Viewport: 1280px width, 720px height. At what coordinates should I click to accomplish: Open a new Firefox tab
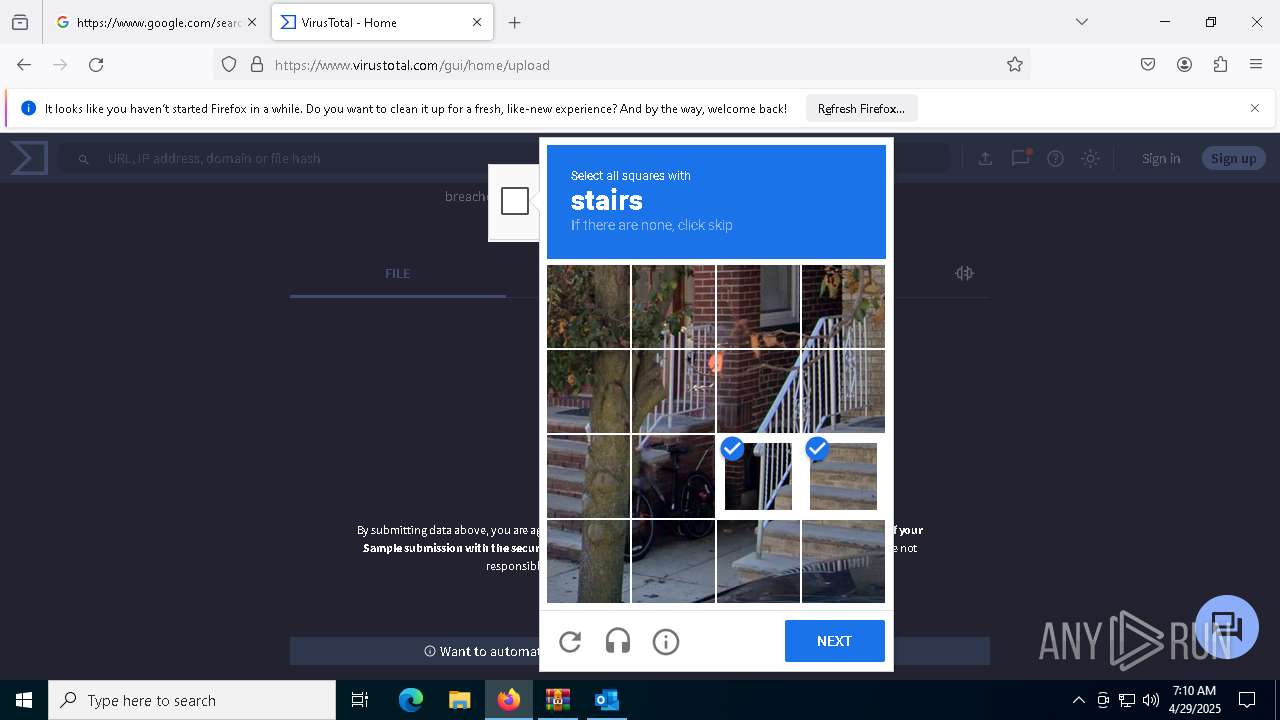515,22
